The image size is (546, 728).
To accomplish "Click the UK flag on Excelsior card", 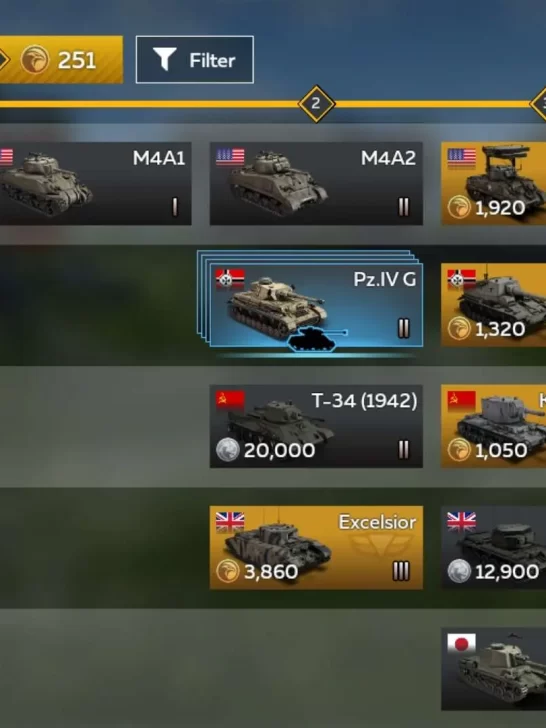I will click(x=230, y=521).
